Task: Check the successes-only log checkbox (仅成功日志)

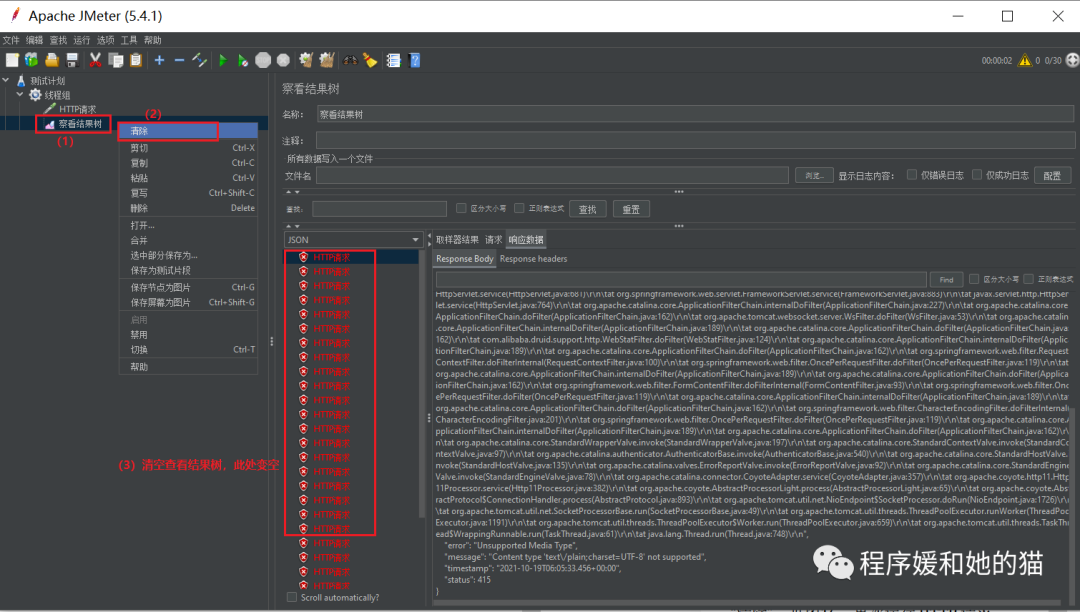Action: coord(977,175)
